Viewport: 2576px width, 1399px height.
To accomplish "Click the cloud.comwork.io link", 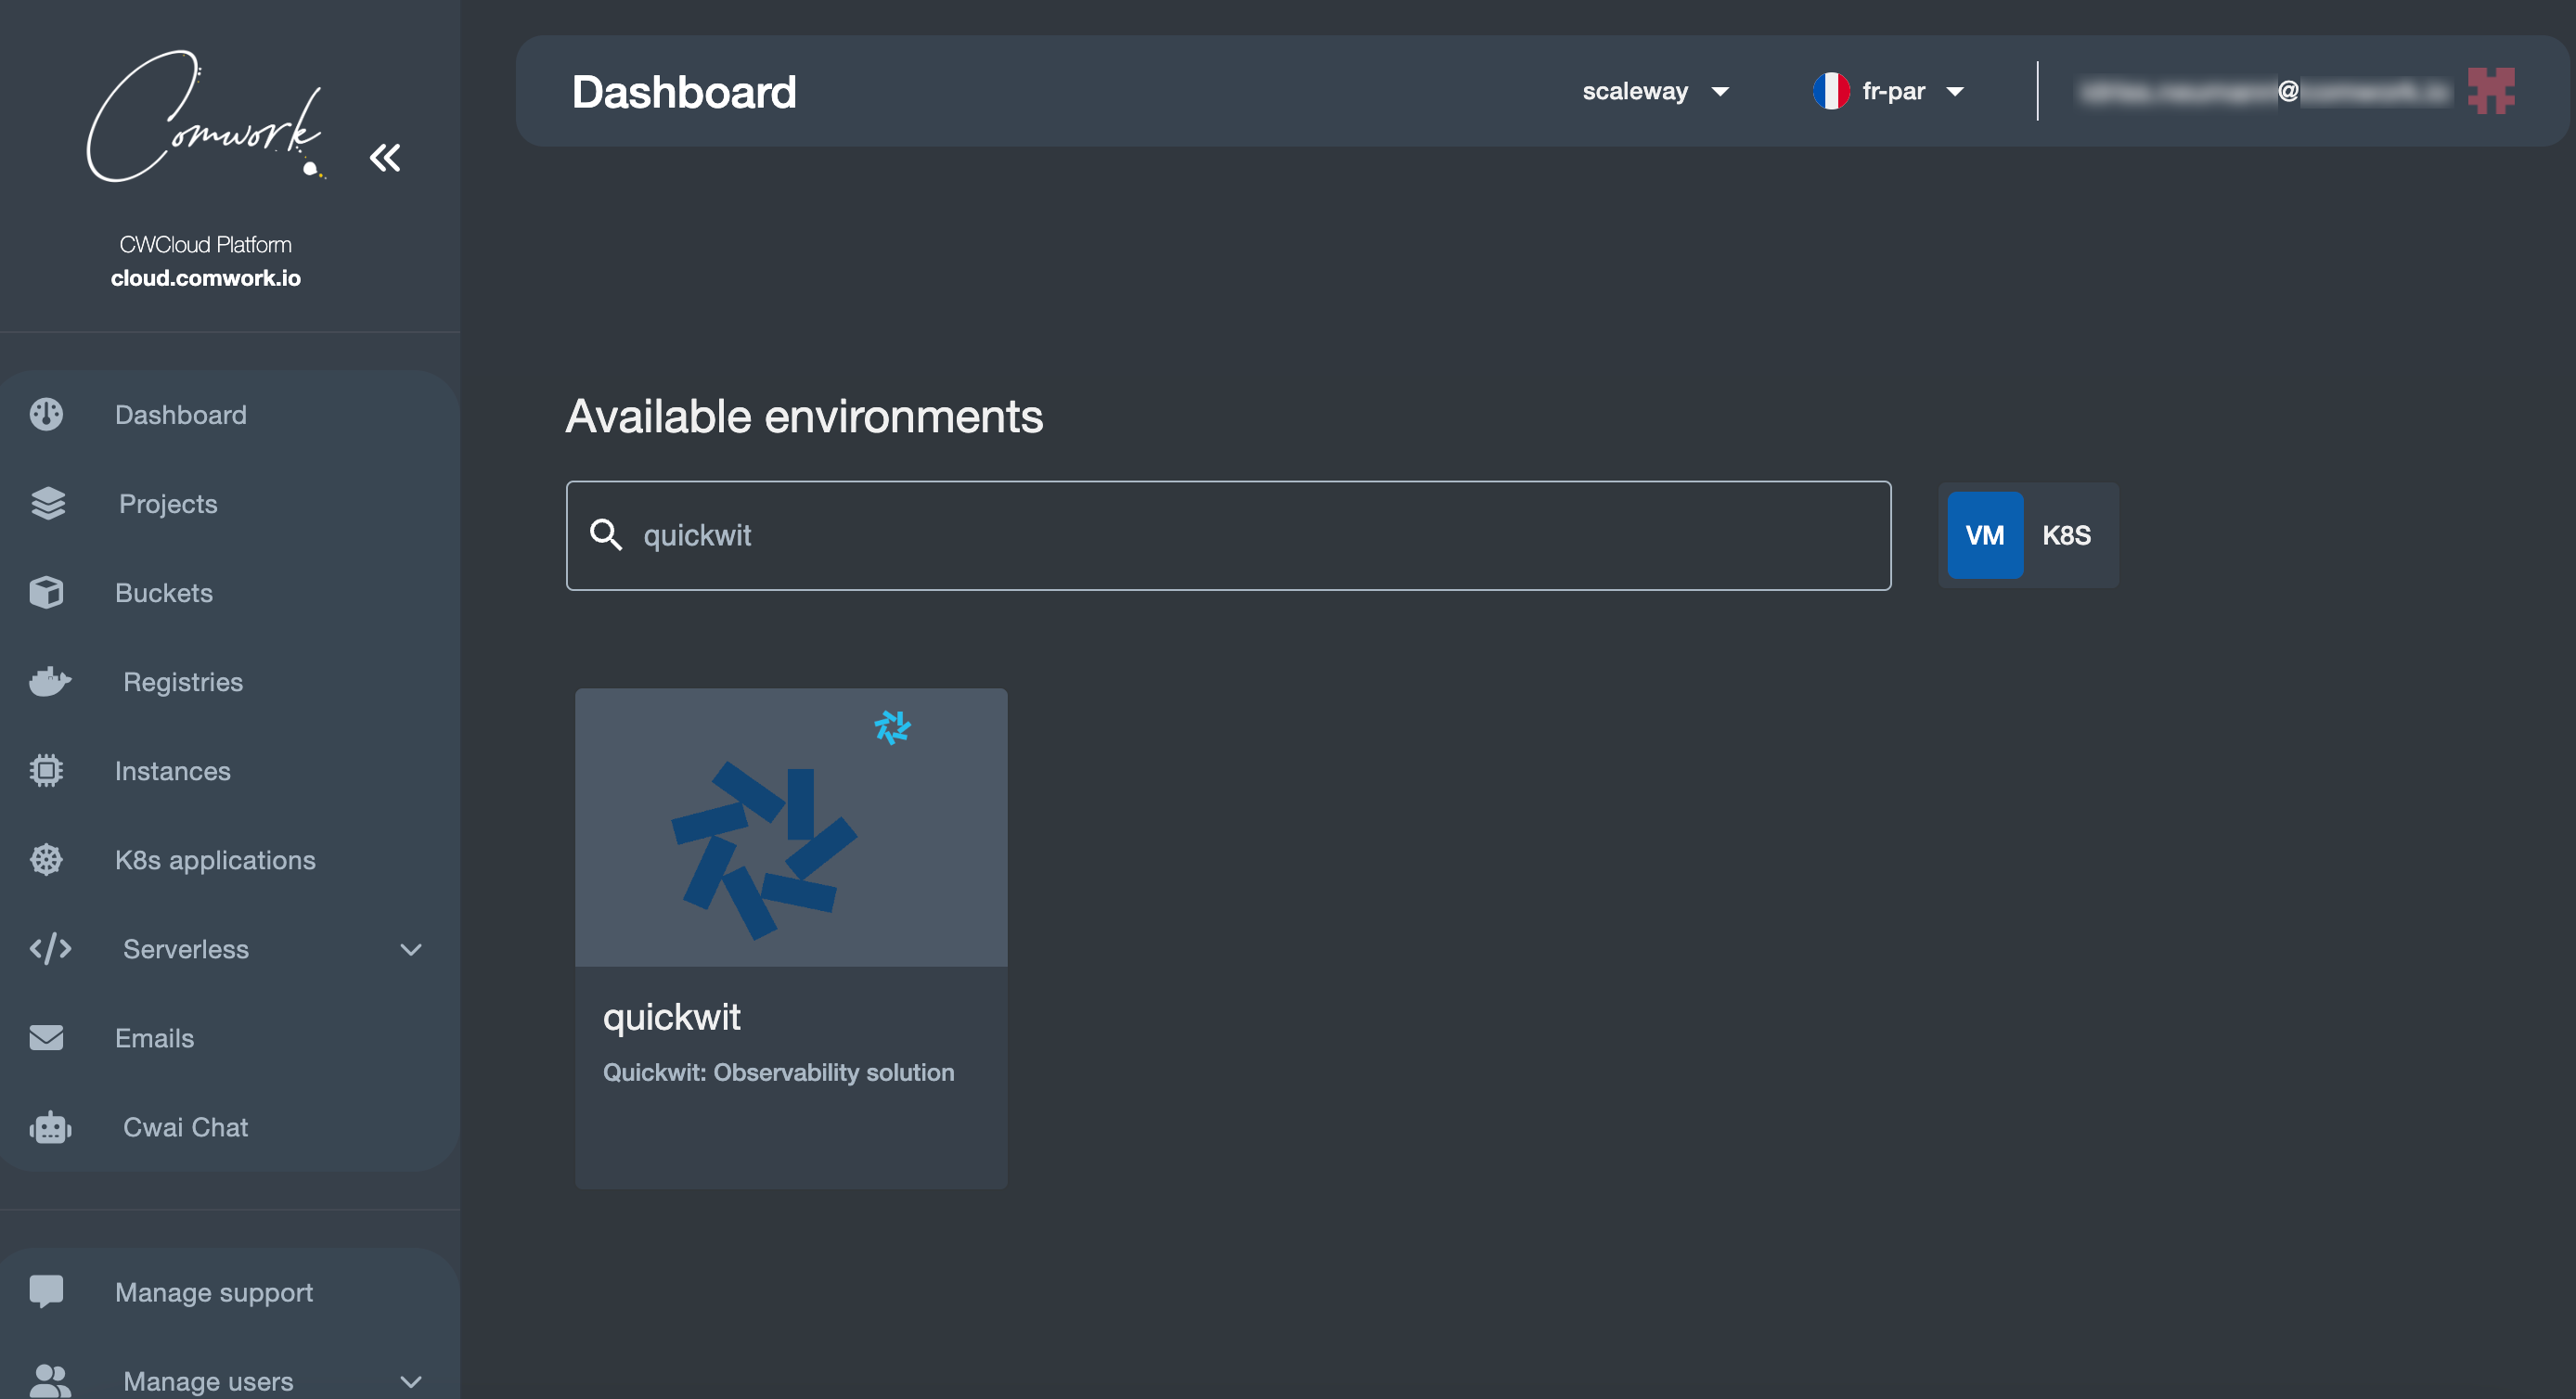I will pos(205,278).
